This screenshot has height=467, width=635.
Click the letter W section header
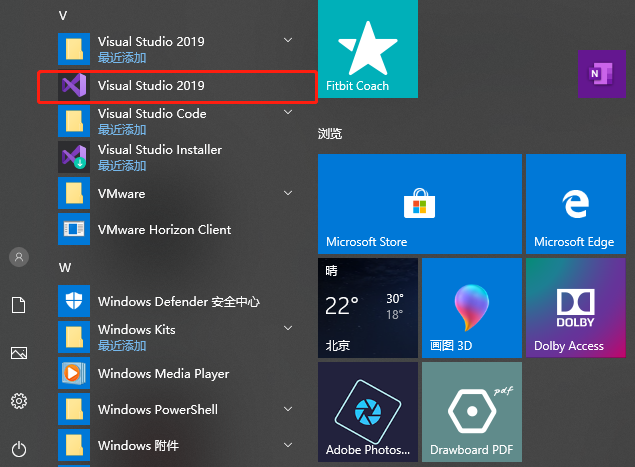(x=65, y=268)
